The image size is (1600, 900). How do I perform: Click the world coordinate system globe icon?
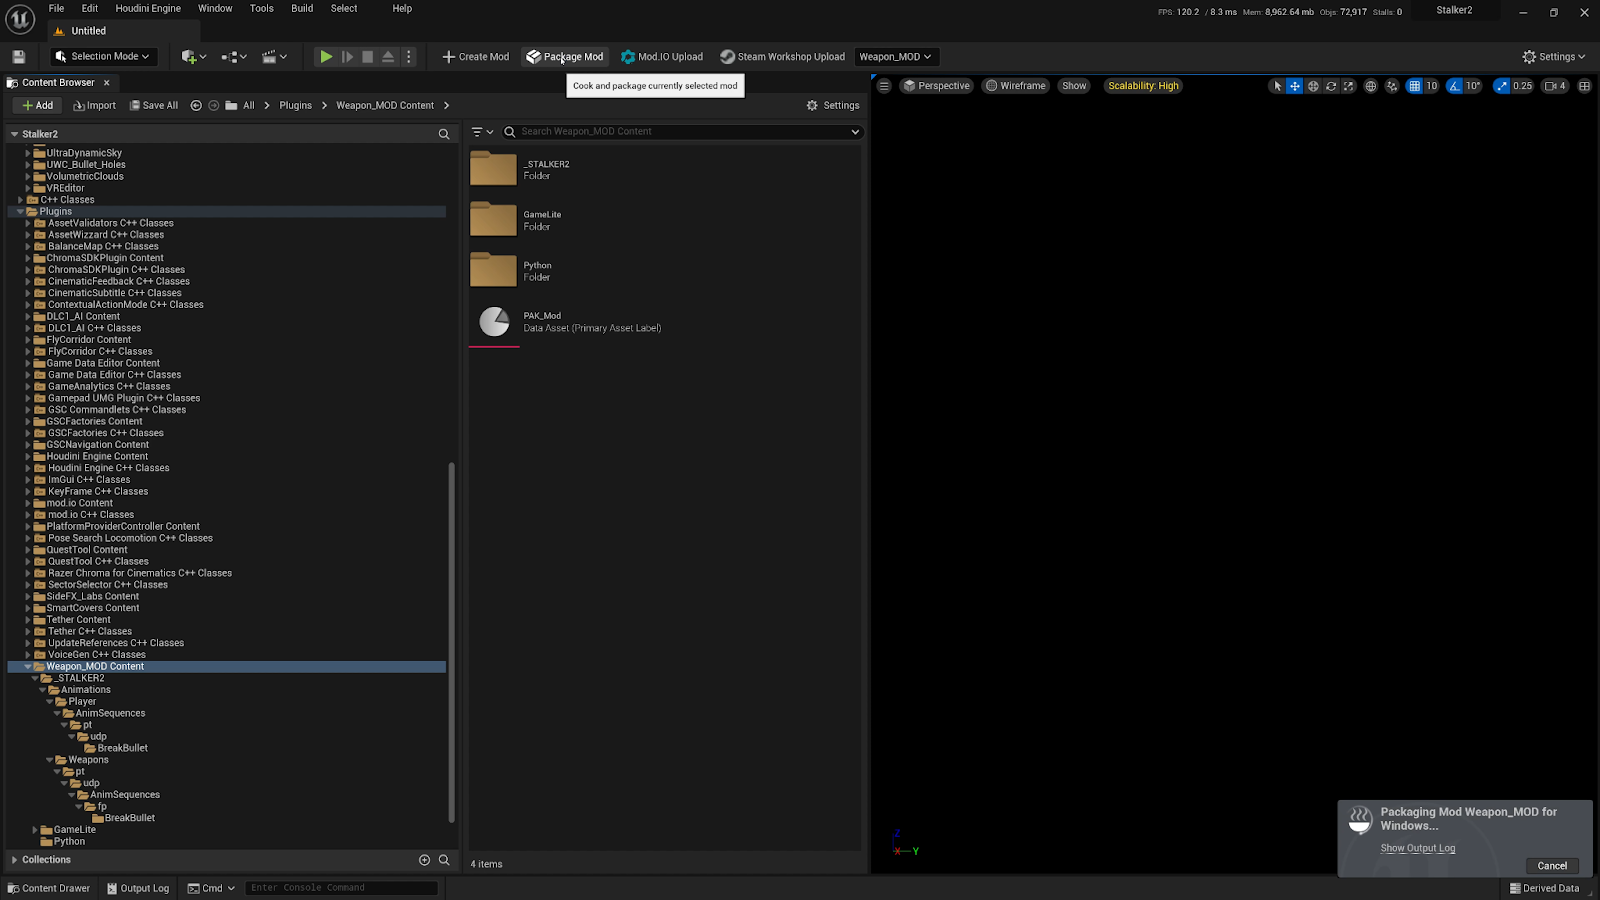coord(1371,86)
